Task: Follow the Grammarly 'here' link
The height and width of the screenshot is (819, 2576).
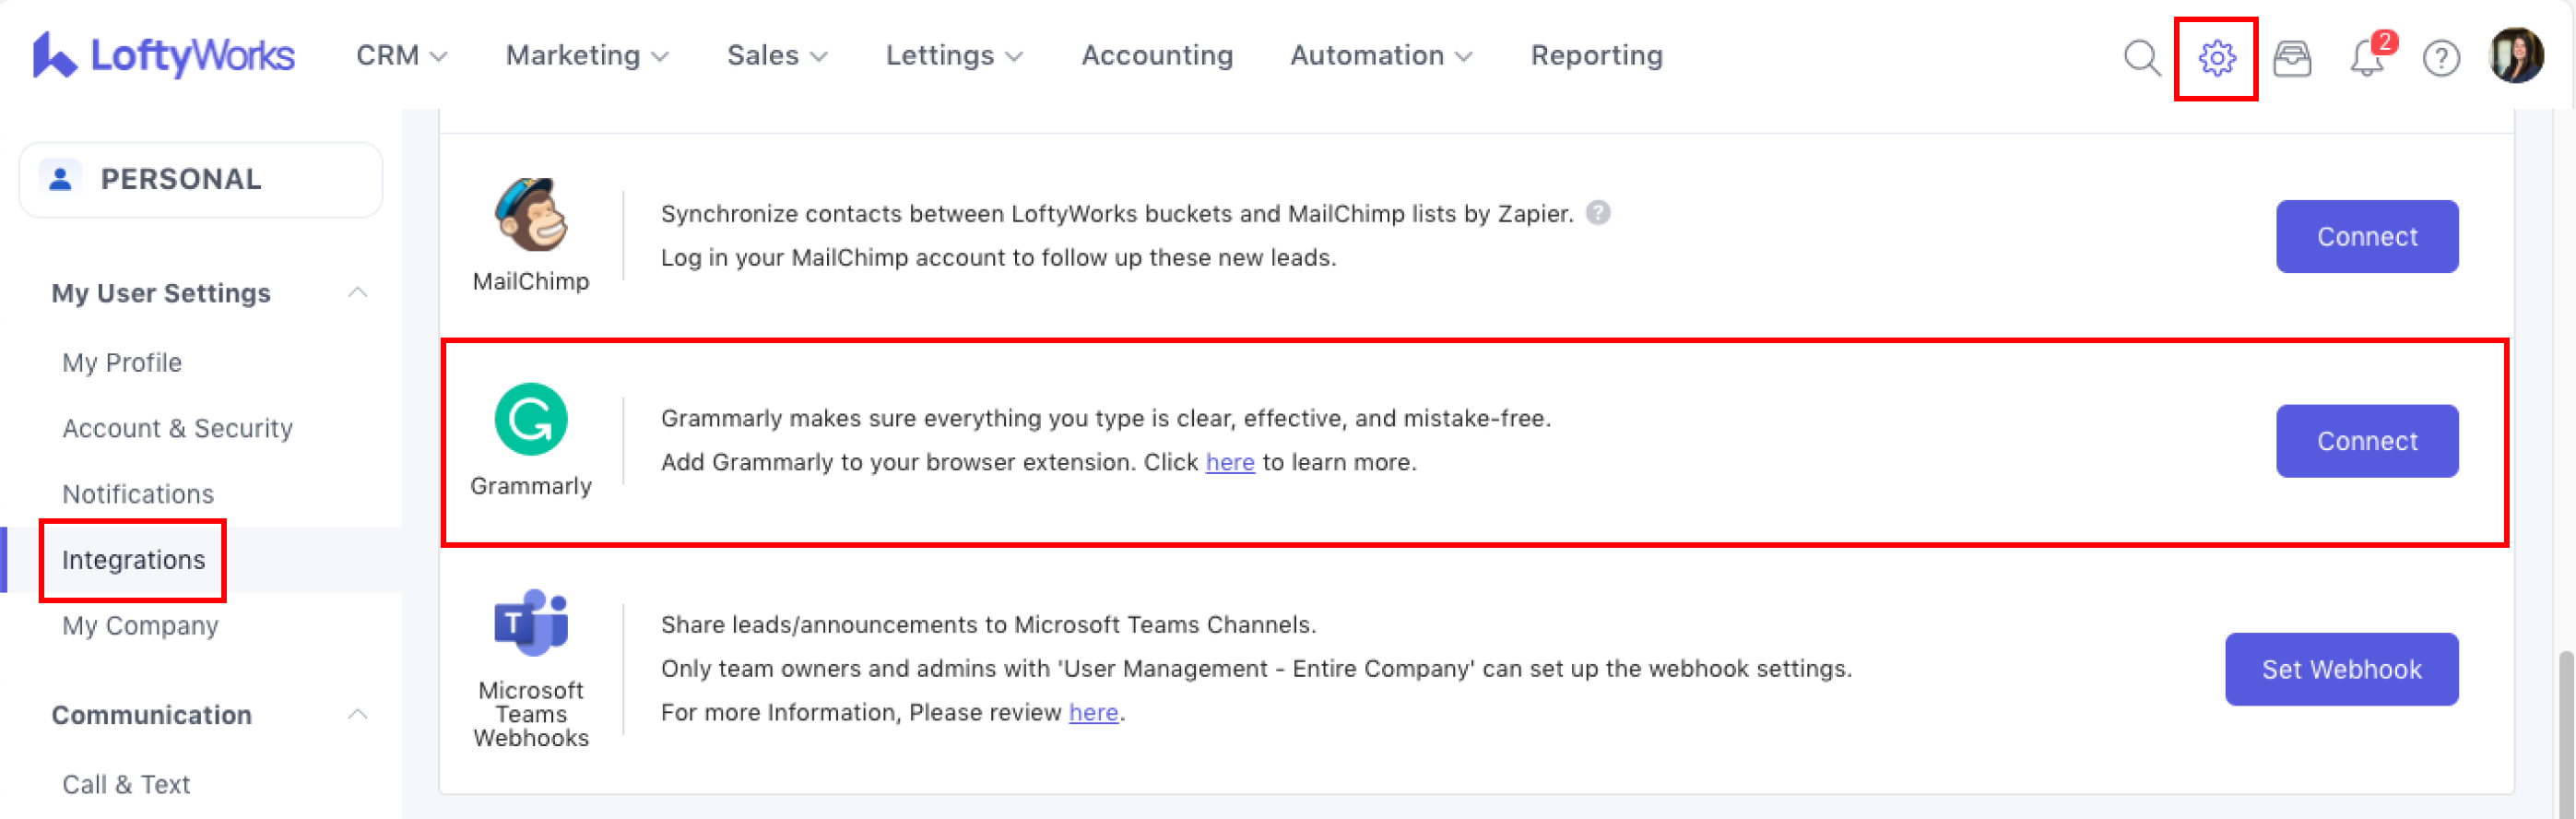Action: (1229, 462)
